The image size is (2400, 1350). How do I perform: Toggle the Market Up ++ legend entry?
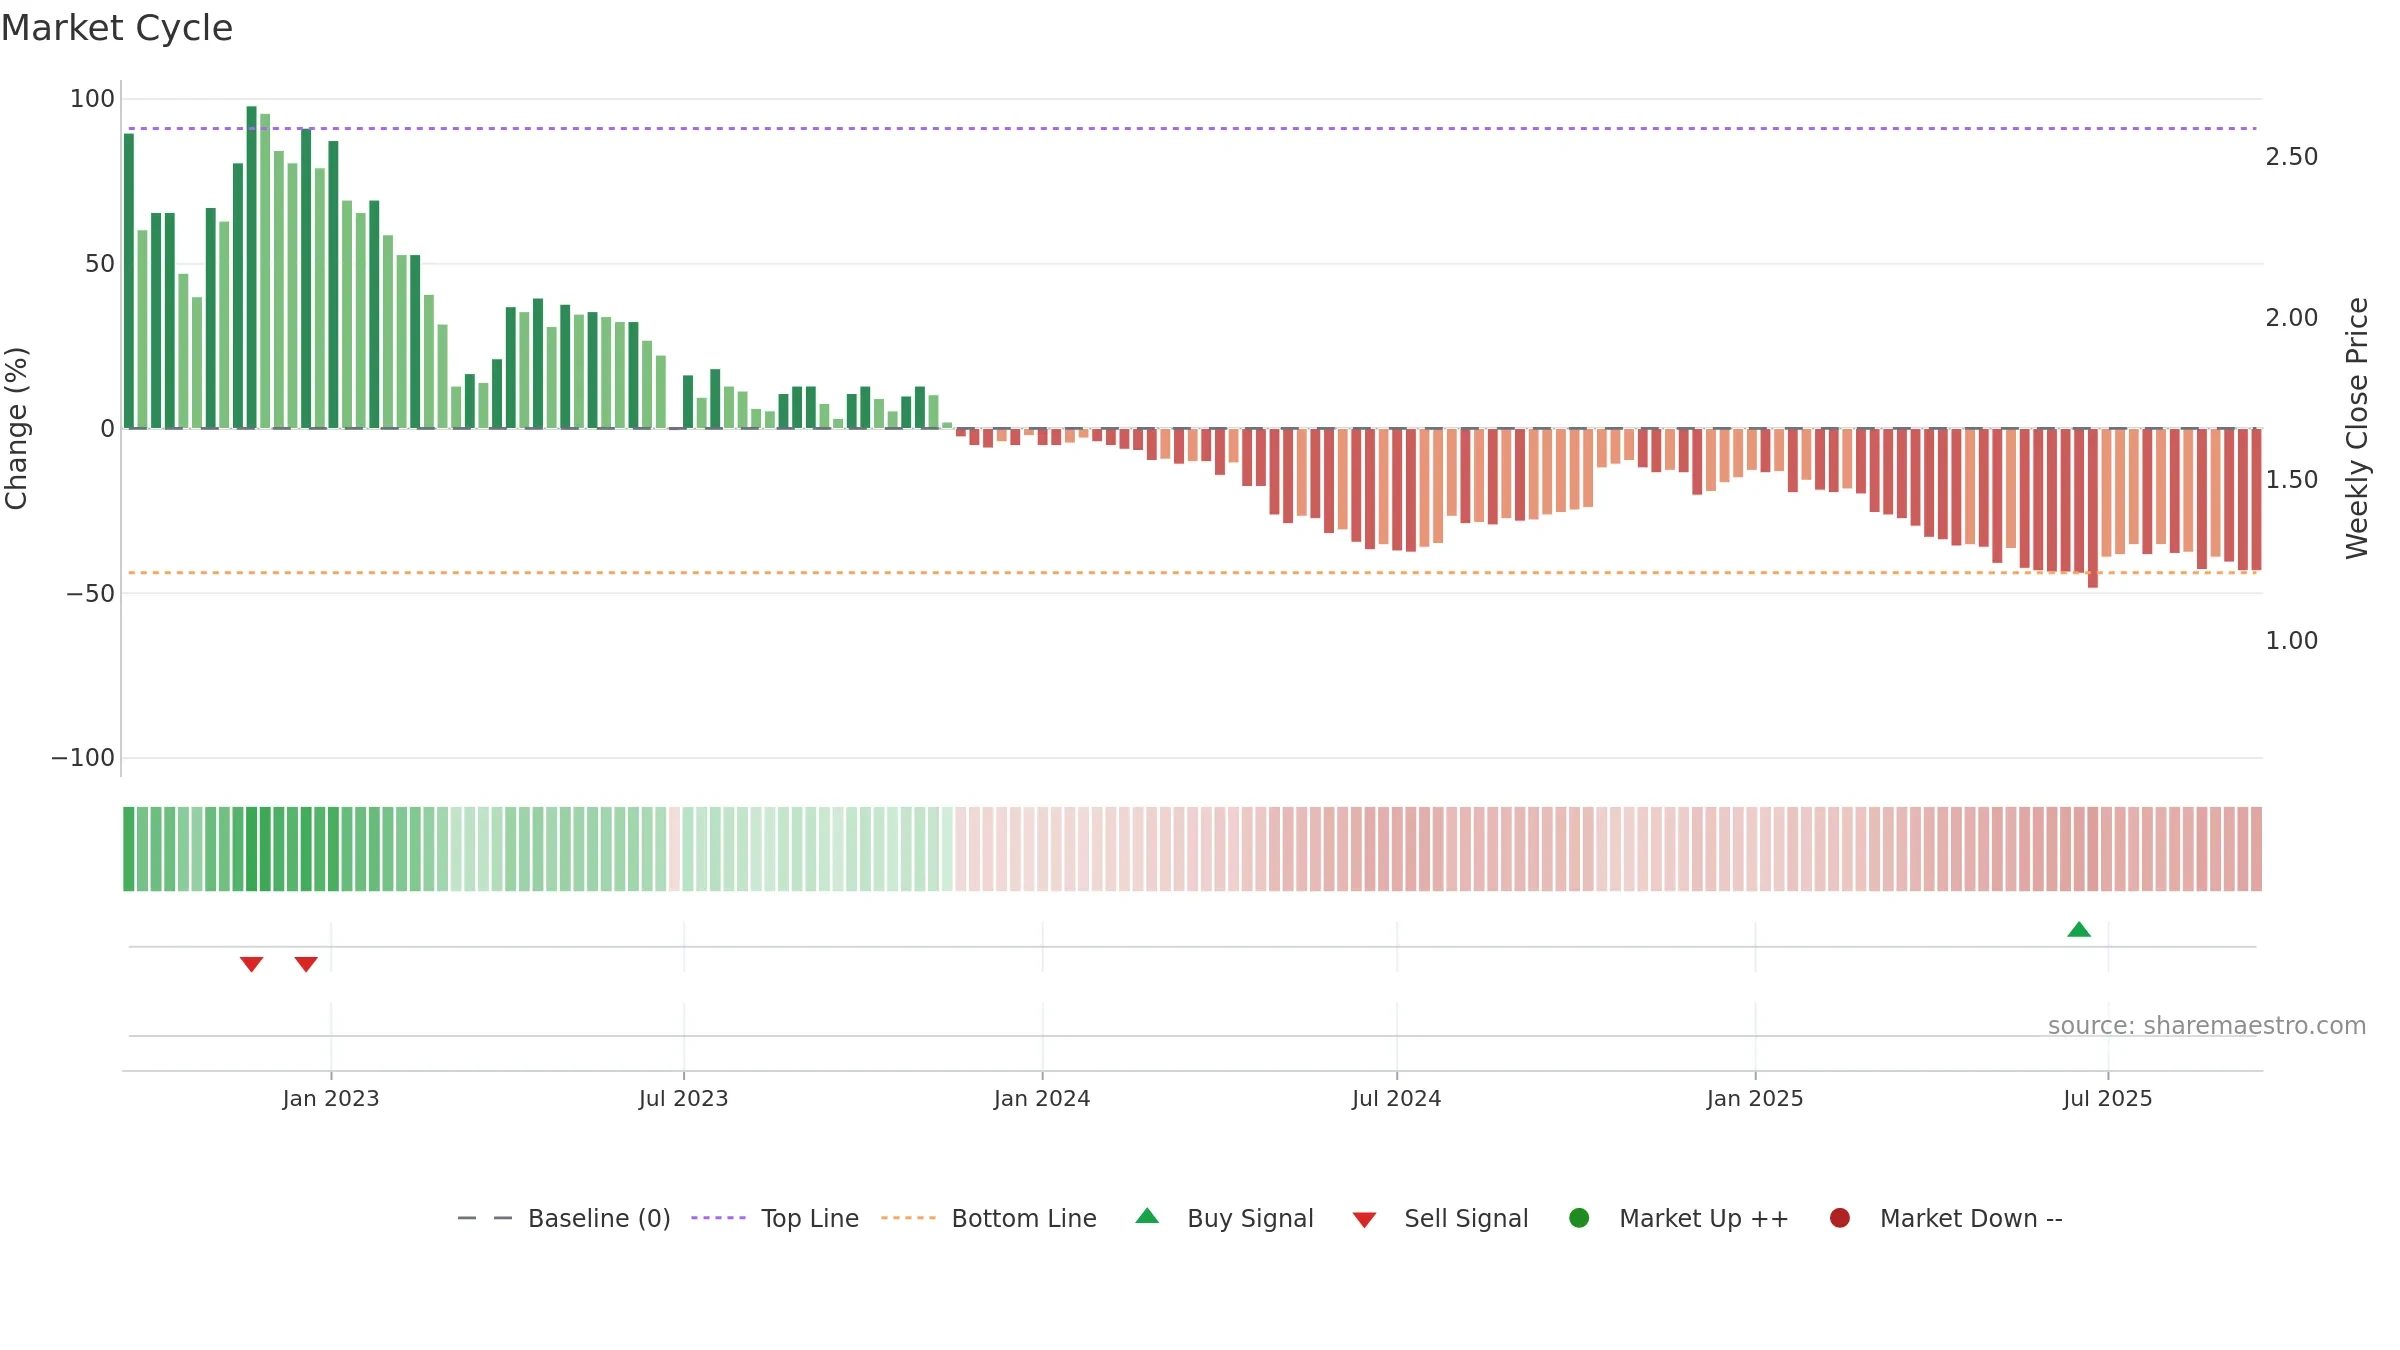point(1679,1218)
